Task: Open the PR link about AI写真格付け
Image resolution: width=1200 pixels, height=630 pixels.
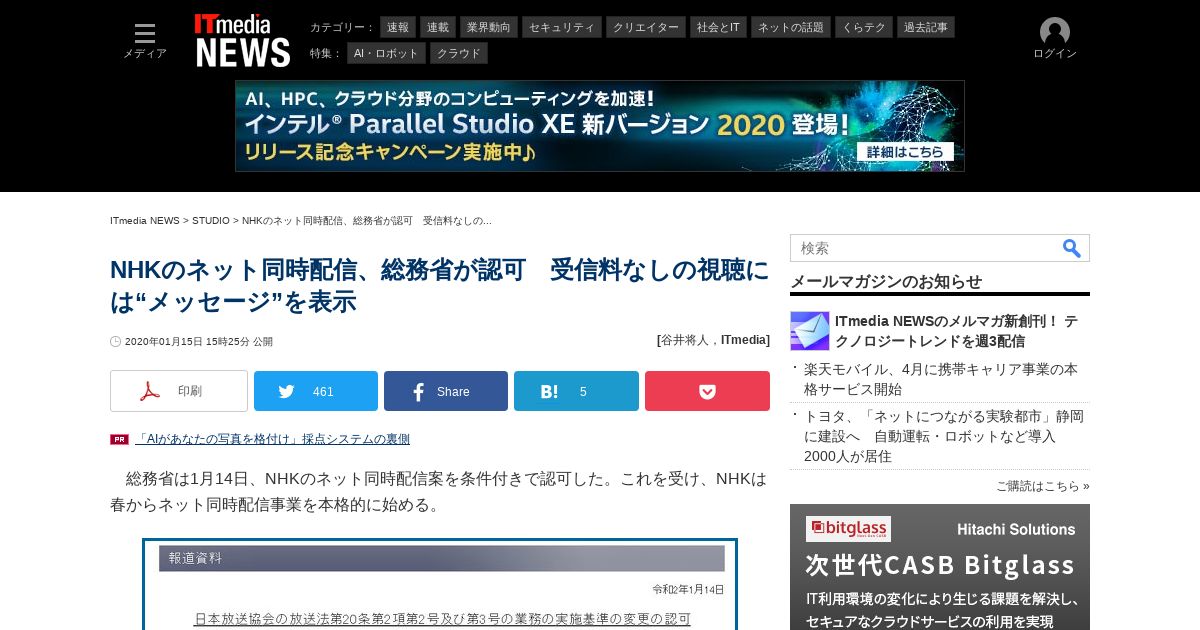Action: [x=272, y=439]
